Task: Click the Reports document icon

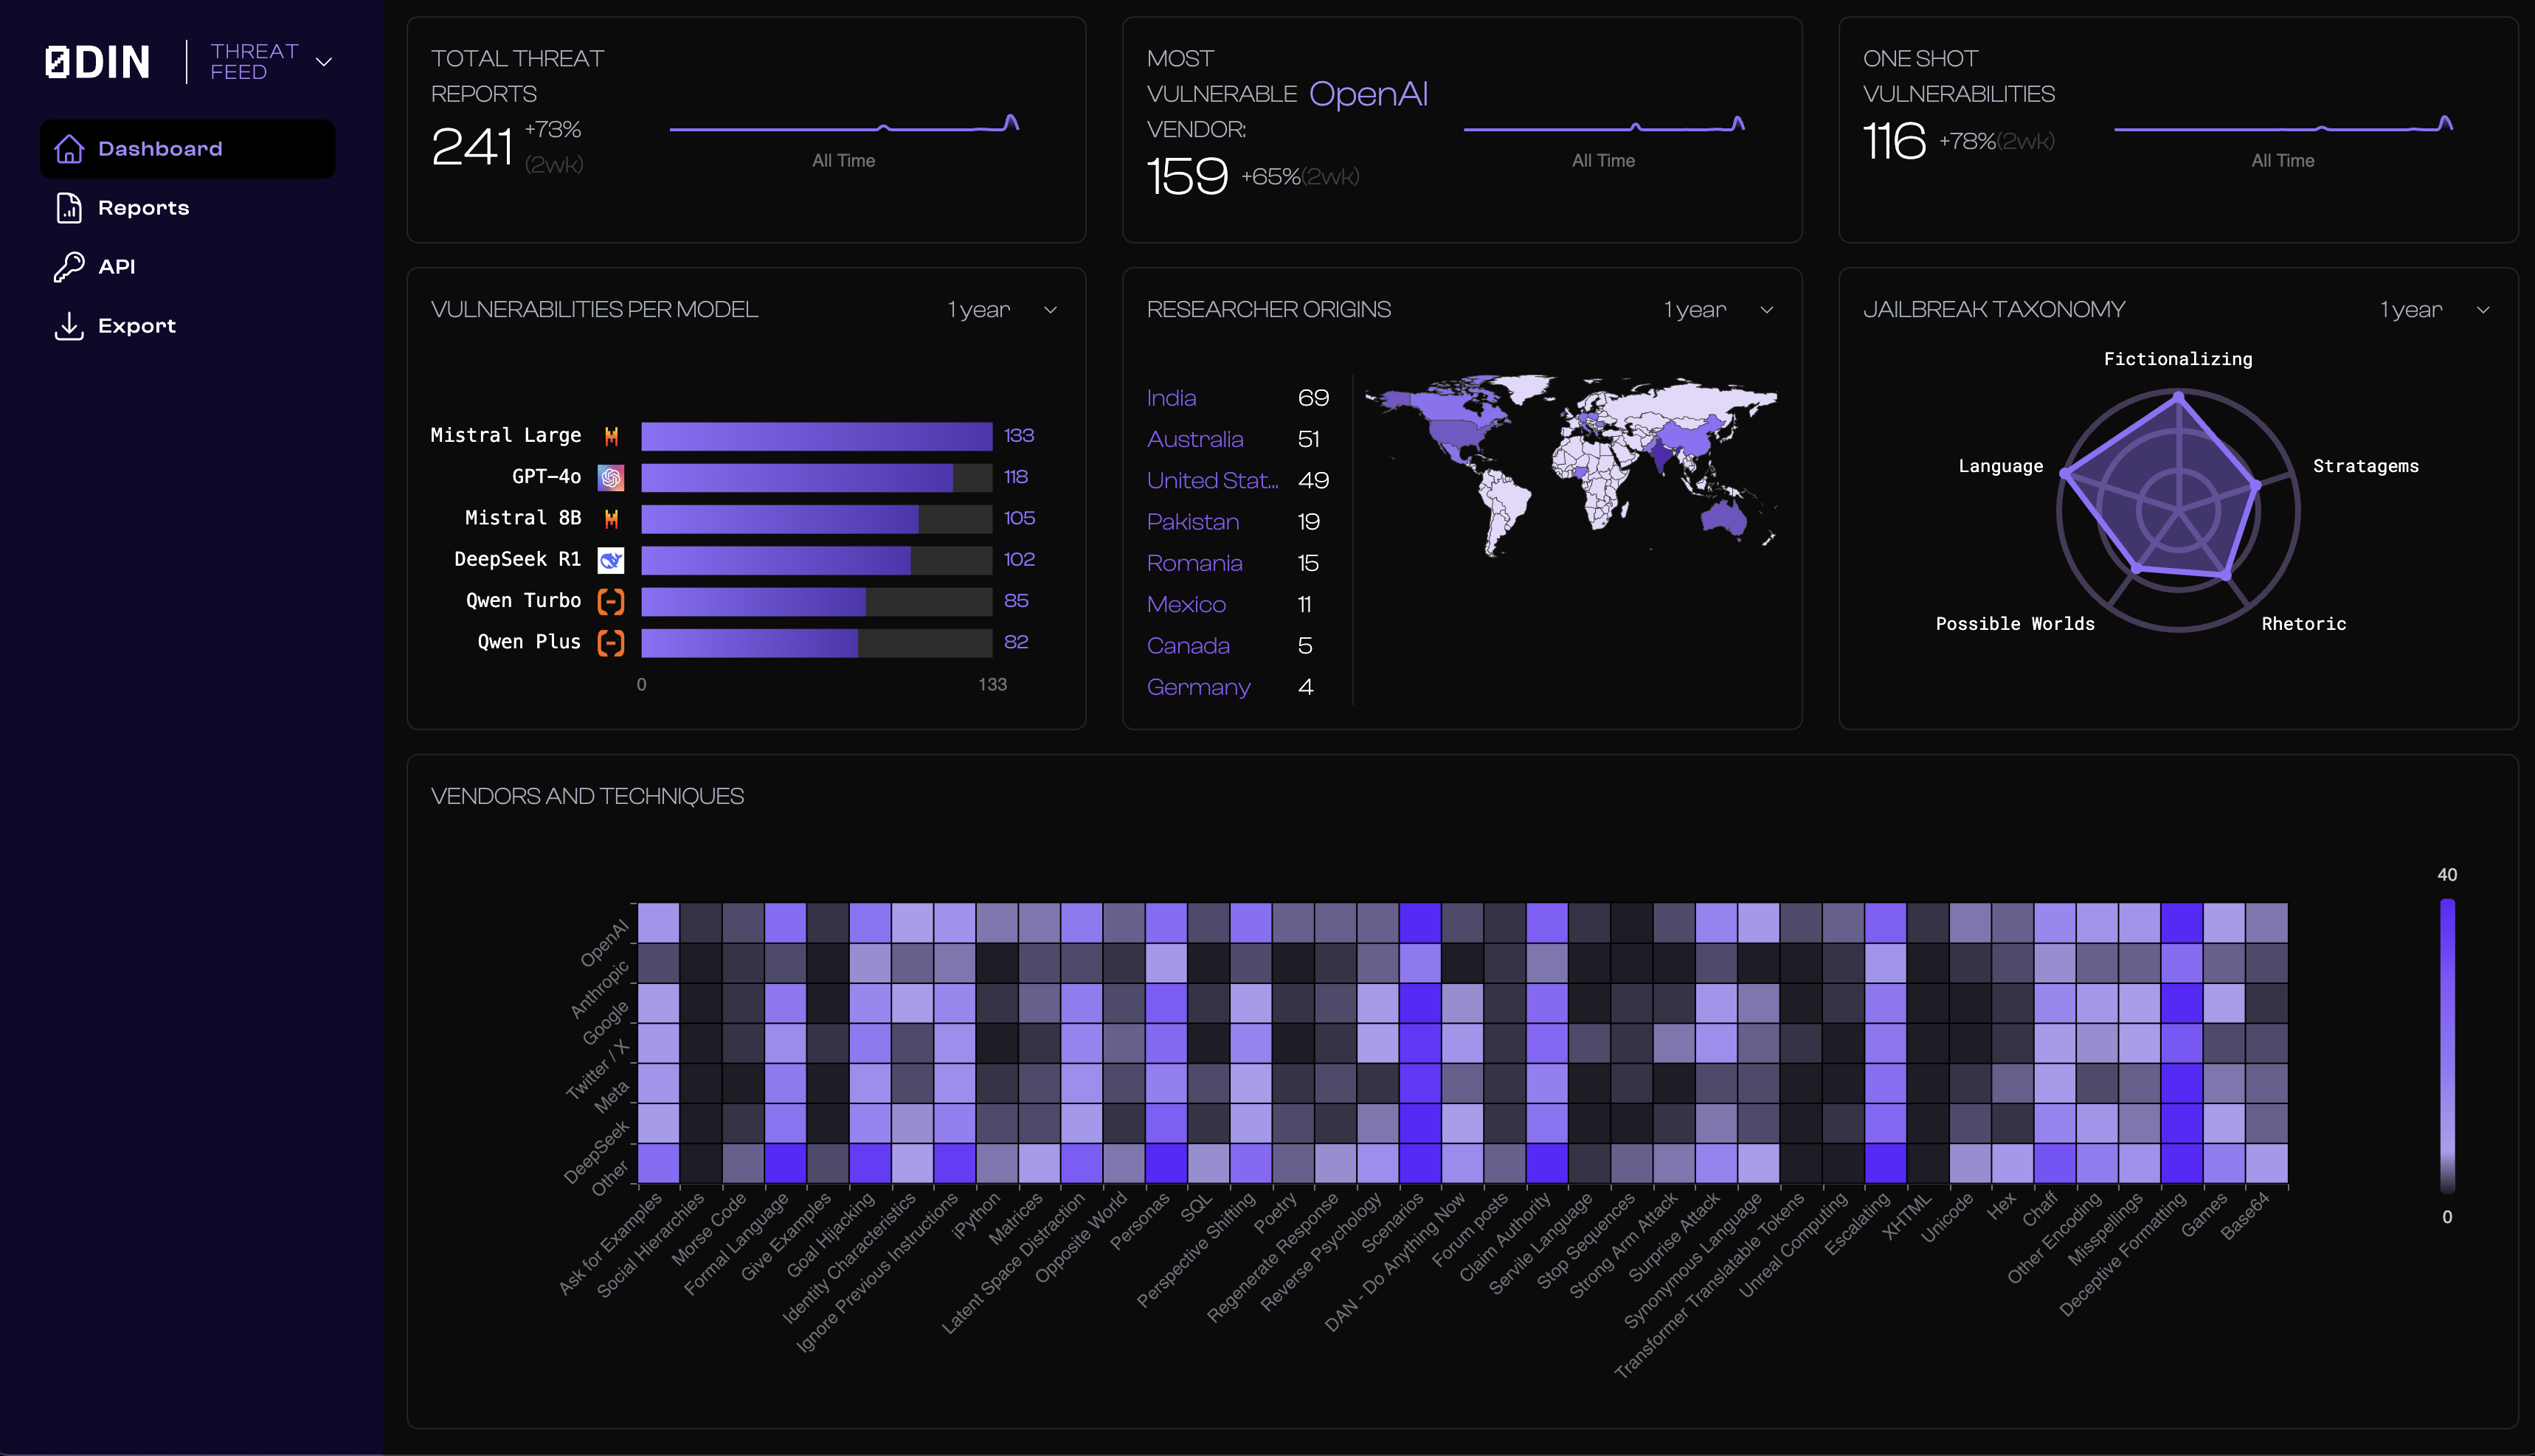Action: (69, 208)
